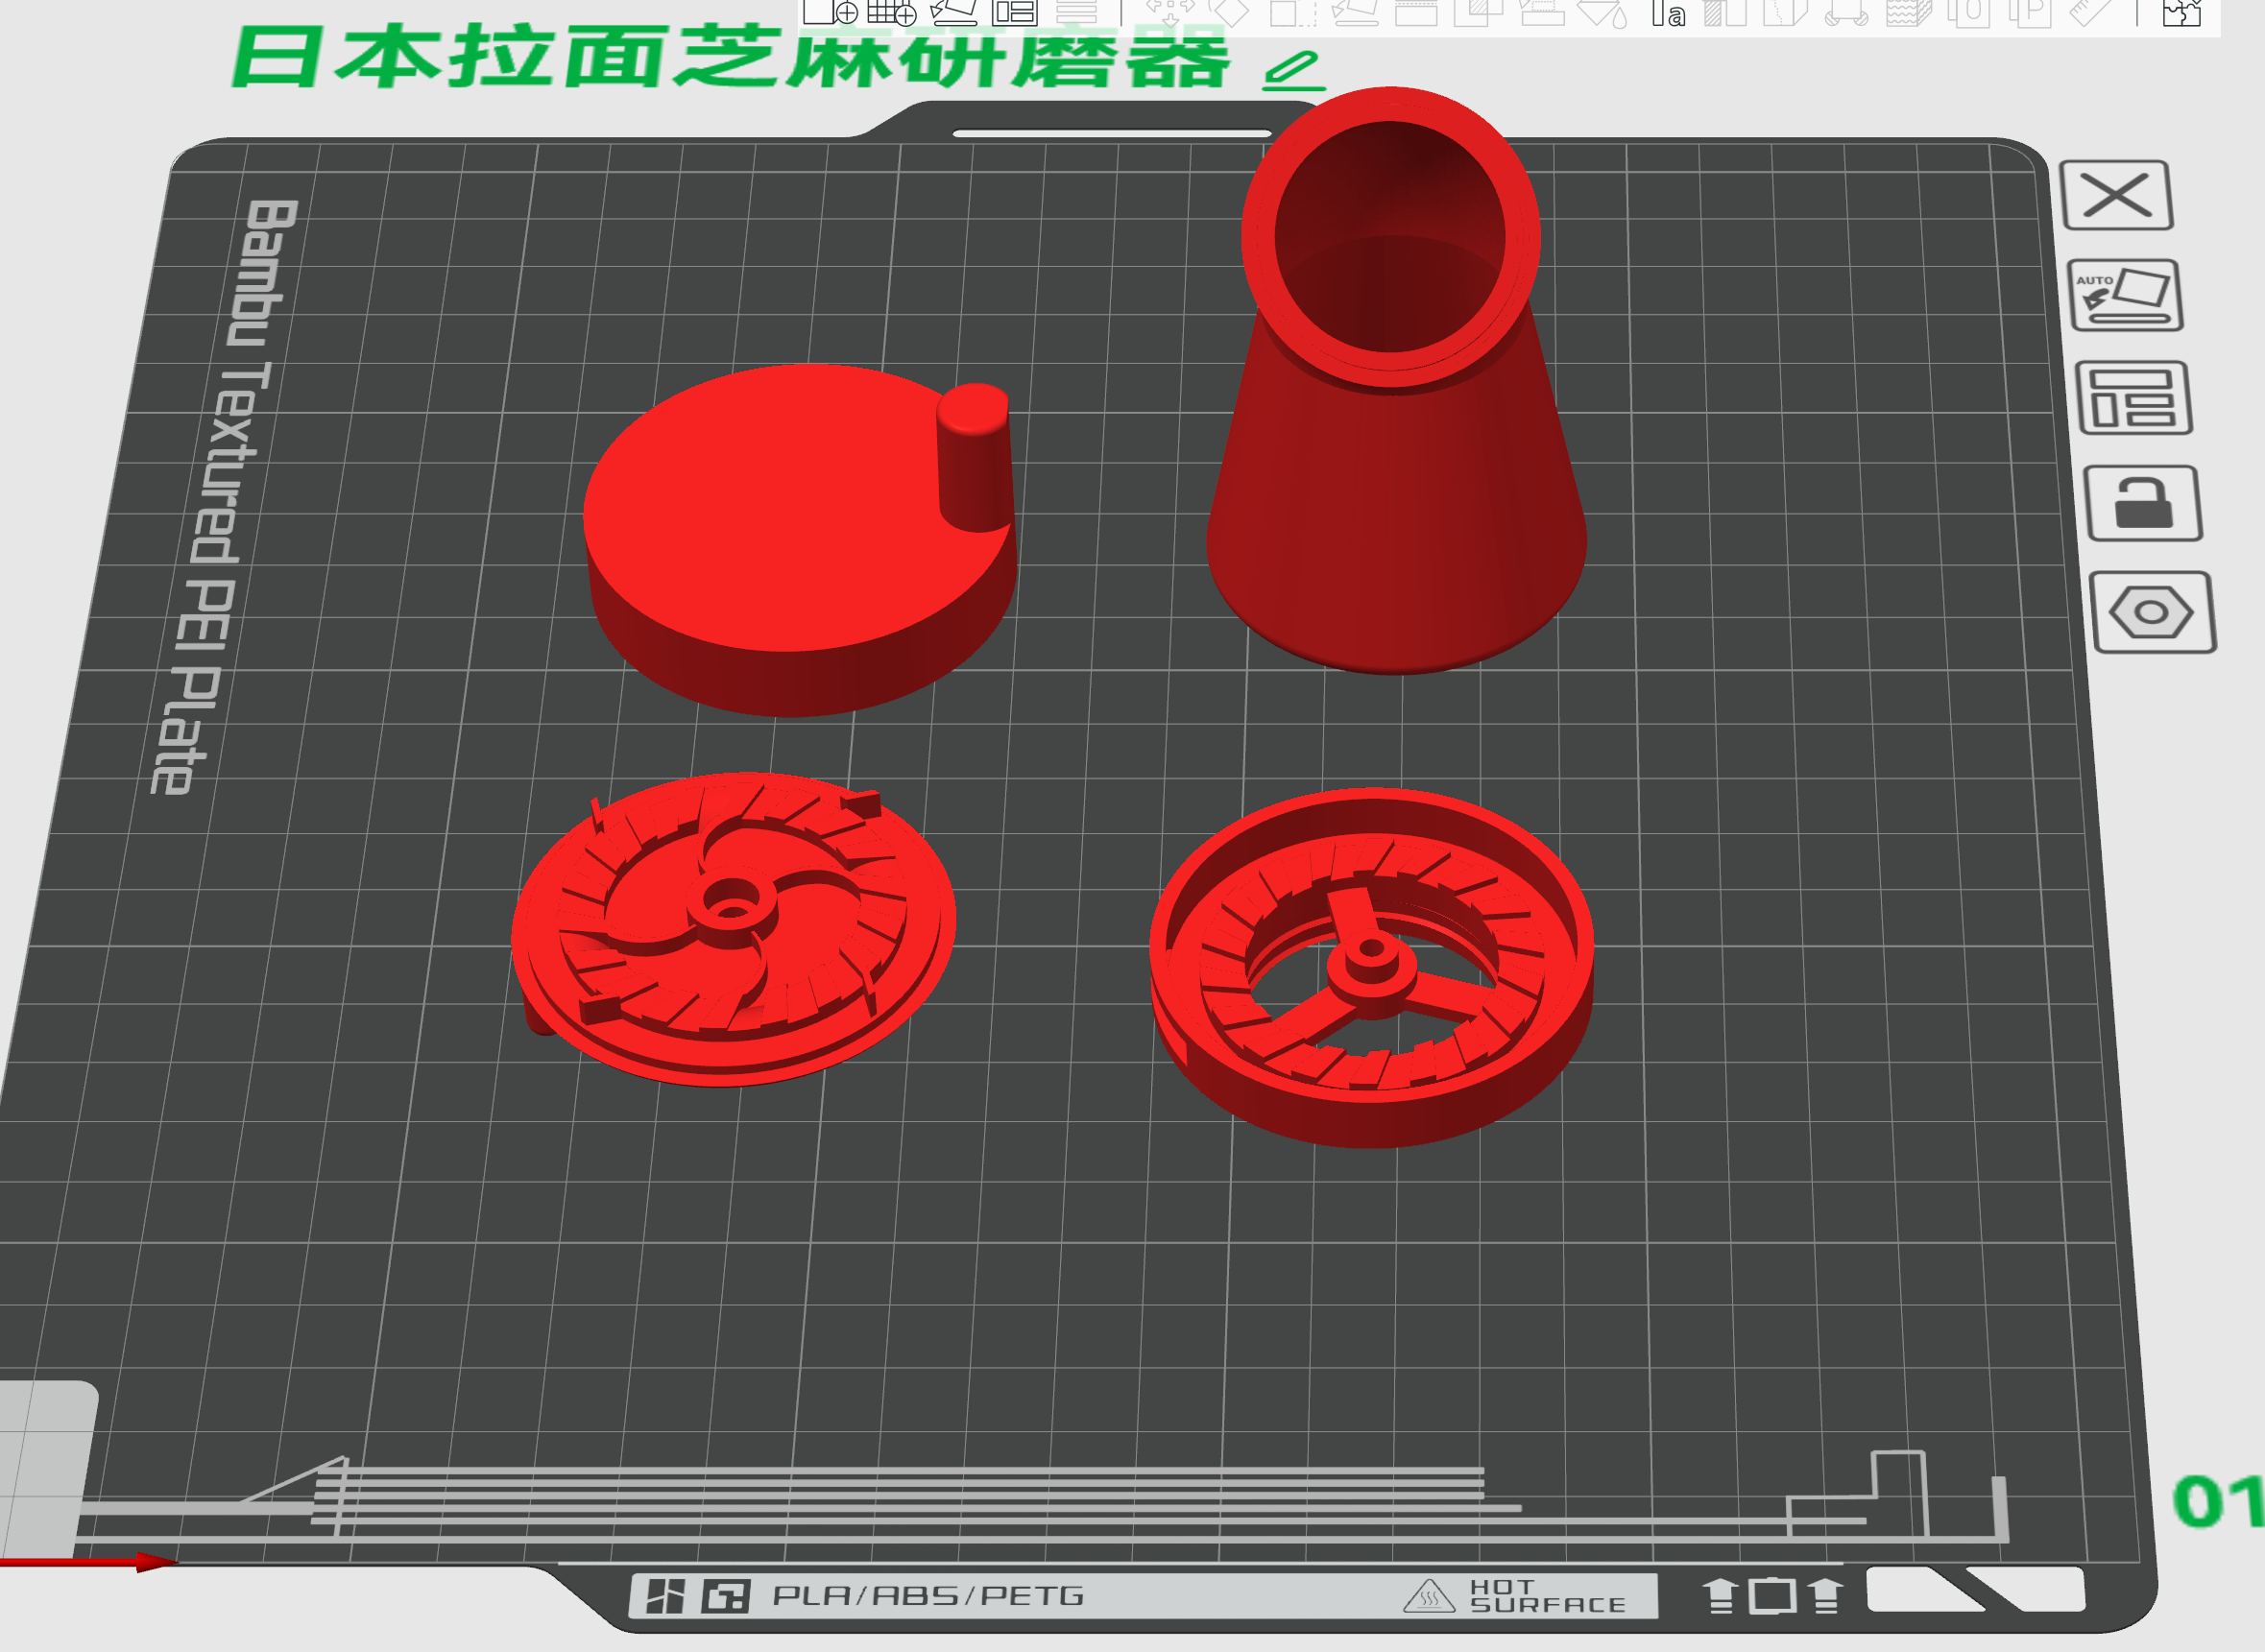Click the top toolbar Arrange all icon
2265x1652 pixels.
click(1014, 12)
